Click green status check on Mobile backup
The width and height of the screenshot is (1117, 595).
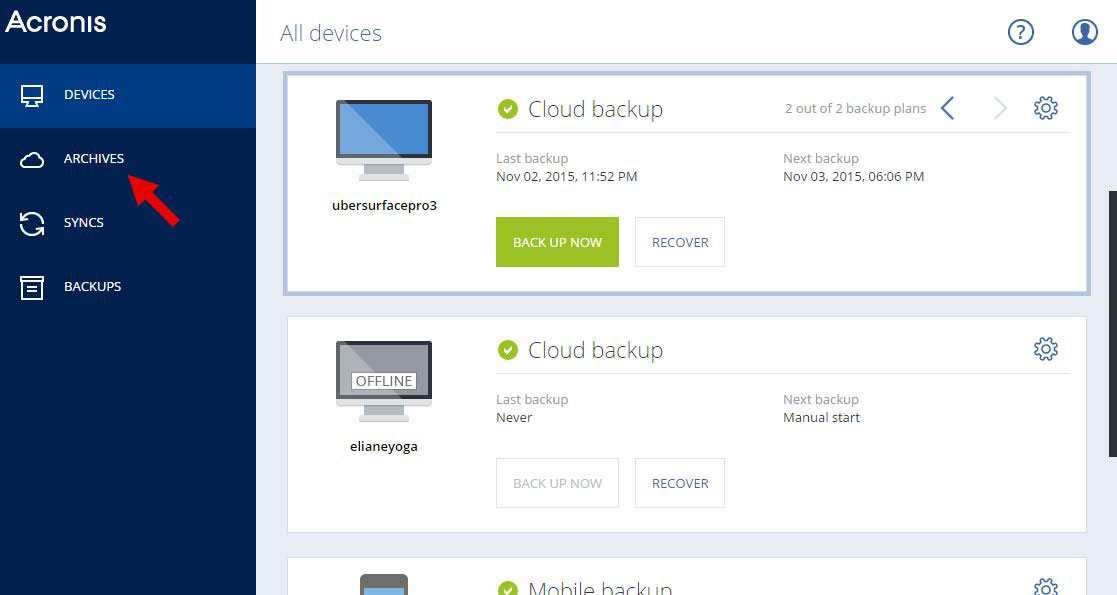point(507,588)
